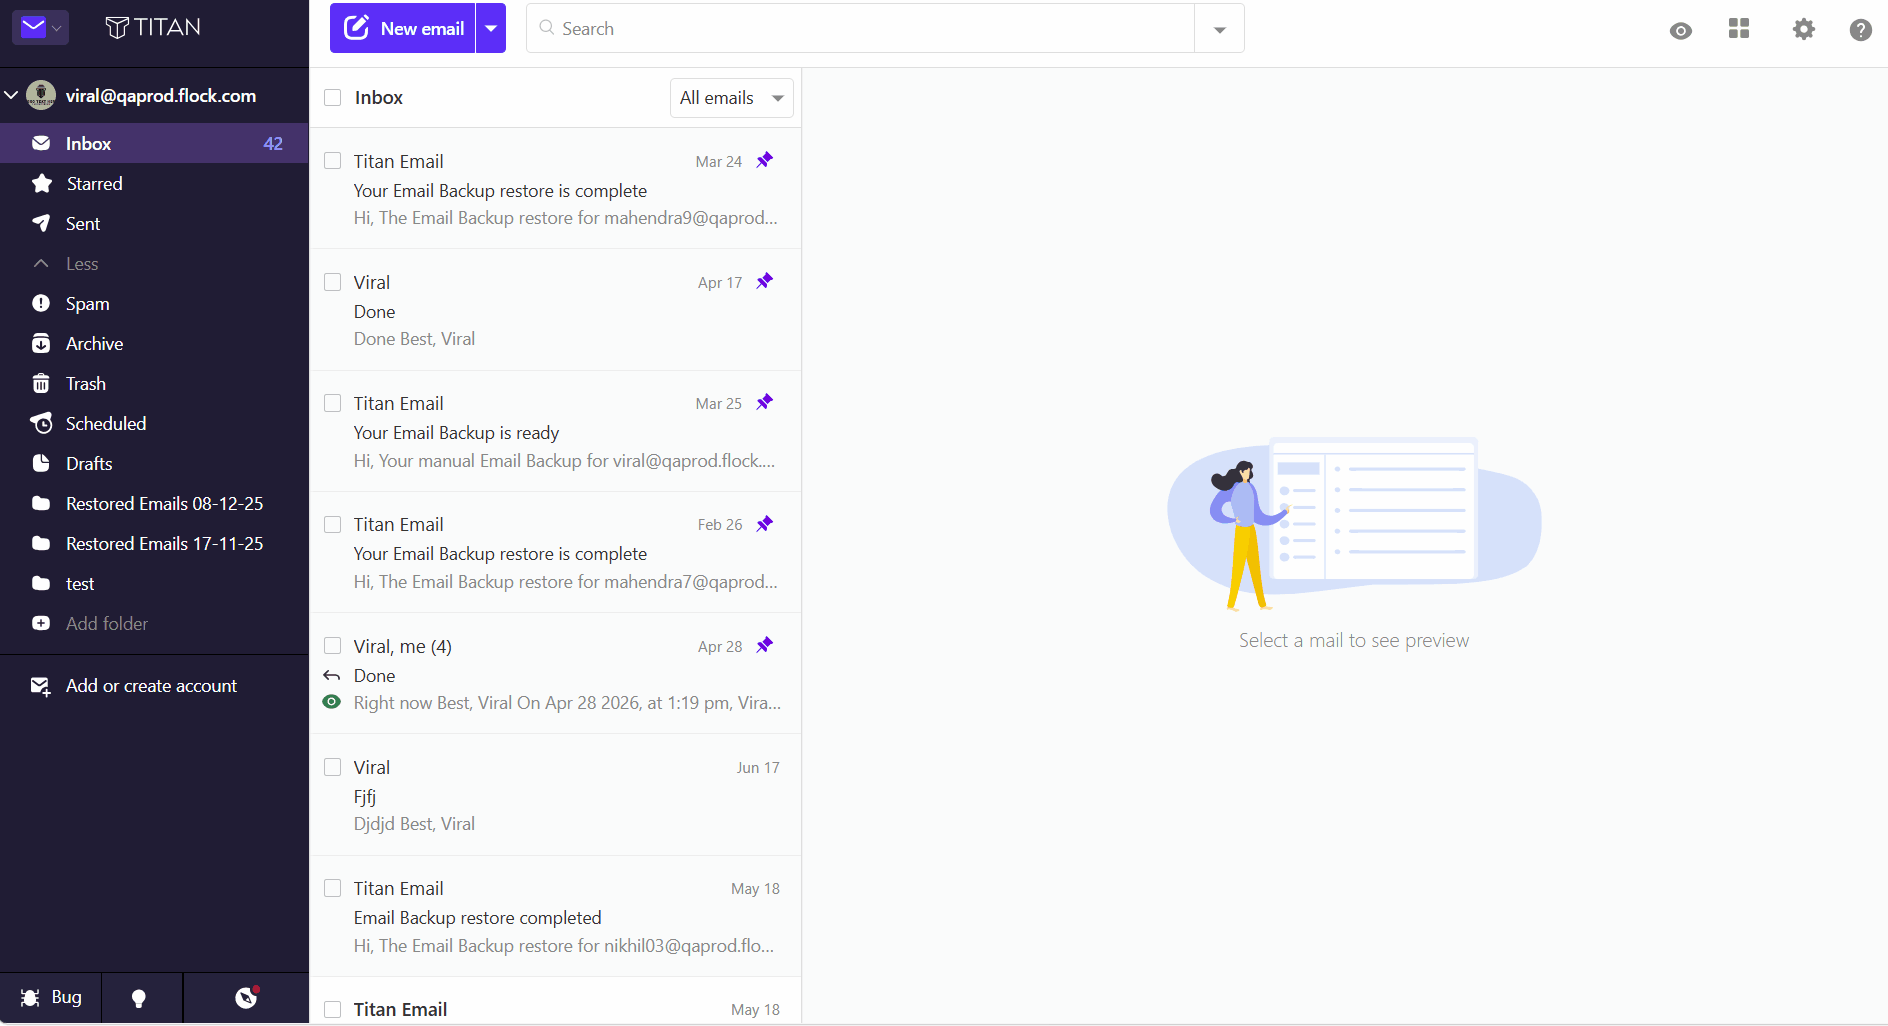Image resolution: width=1888 pixels, height=1026 pixels.
Task: Open the Sent folder
Action: pos(155,223)
